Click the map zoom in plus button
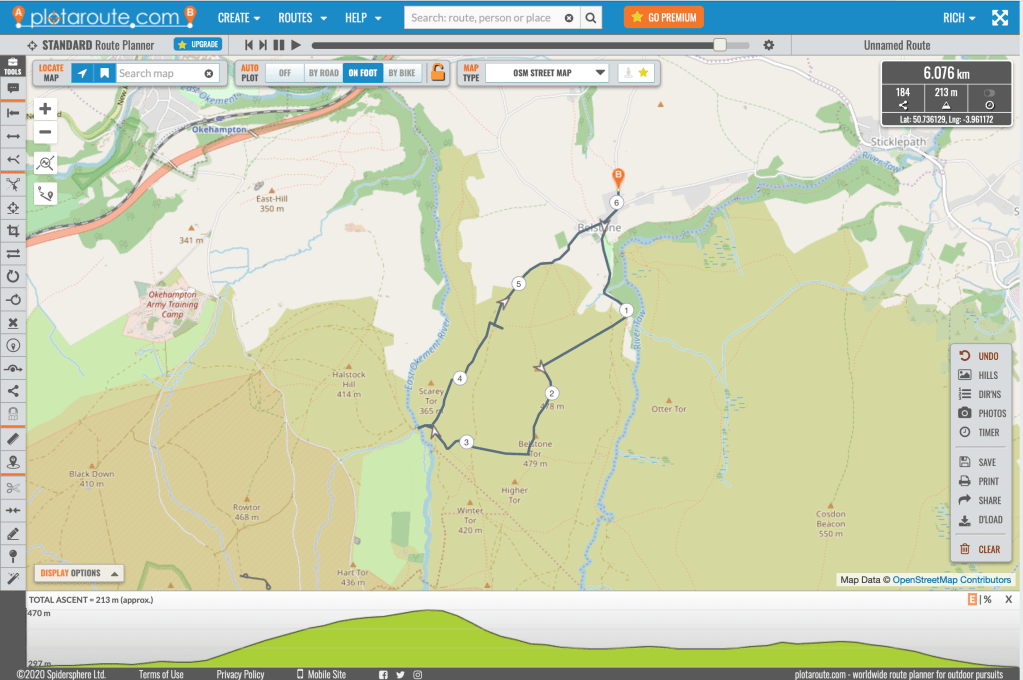This screenshot has height=680, width=1023. pyautogui.click(x=45, y=109)
